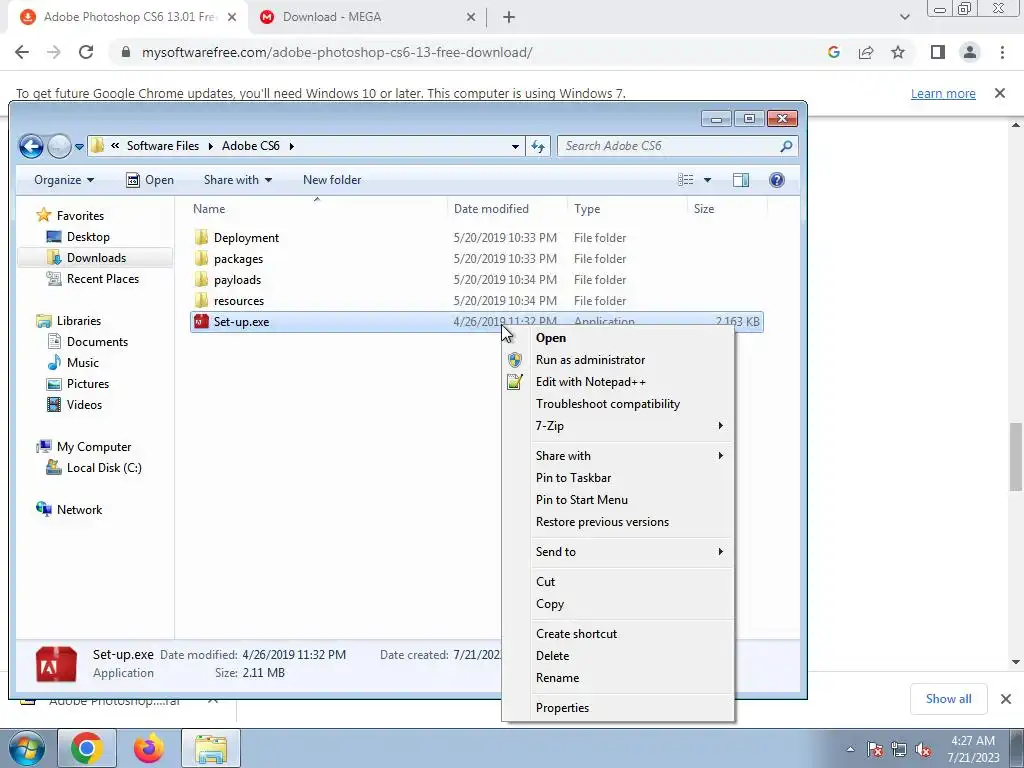The height and width of the screenshot is (768, 1024).
Task: Click Chrome back arrow
Action: coord(22,52)
